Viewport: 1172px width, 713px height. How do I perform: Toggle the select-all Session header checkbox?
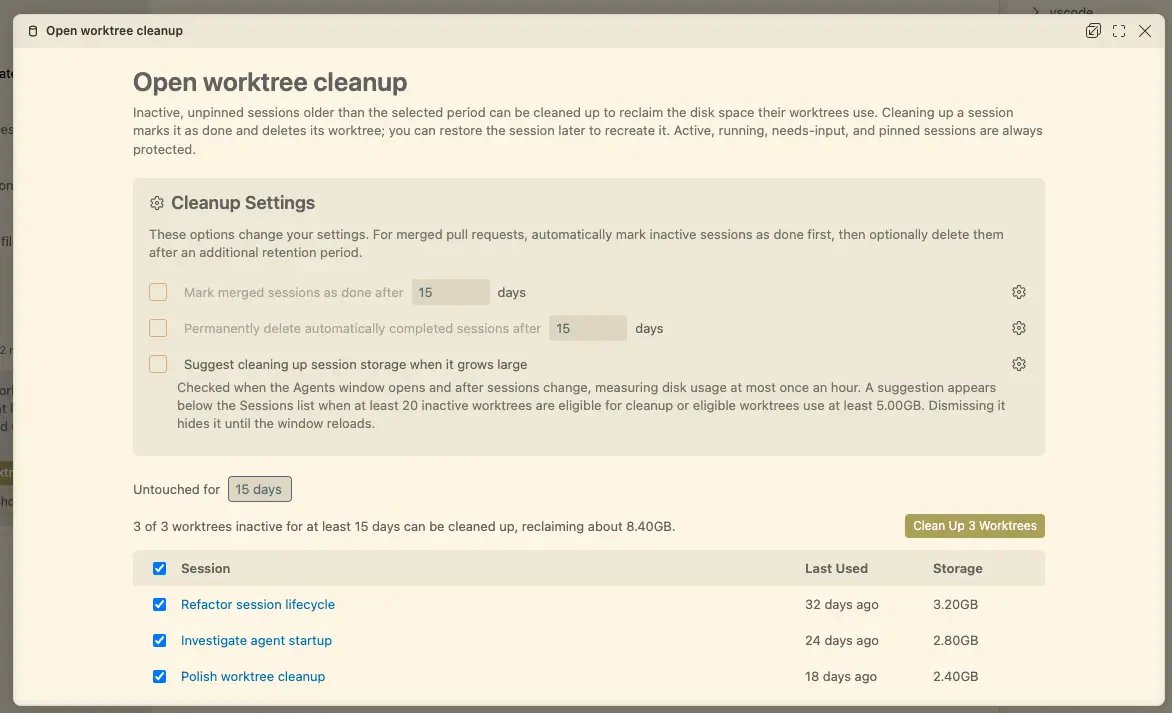click(159, 569)
